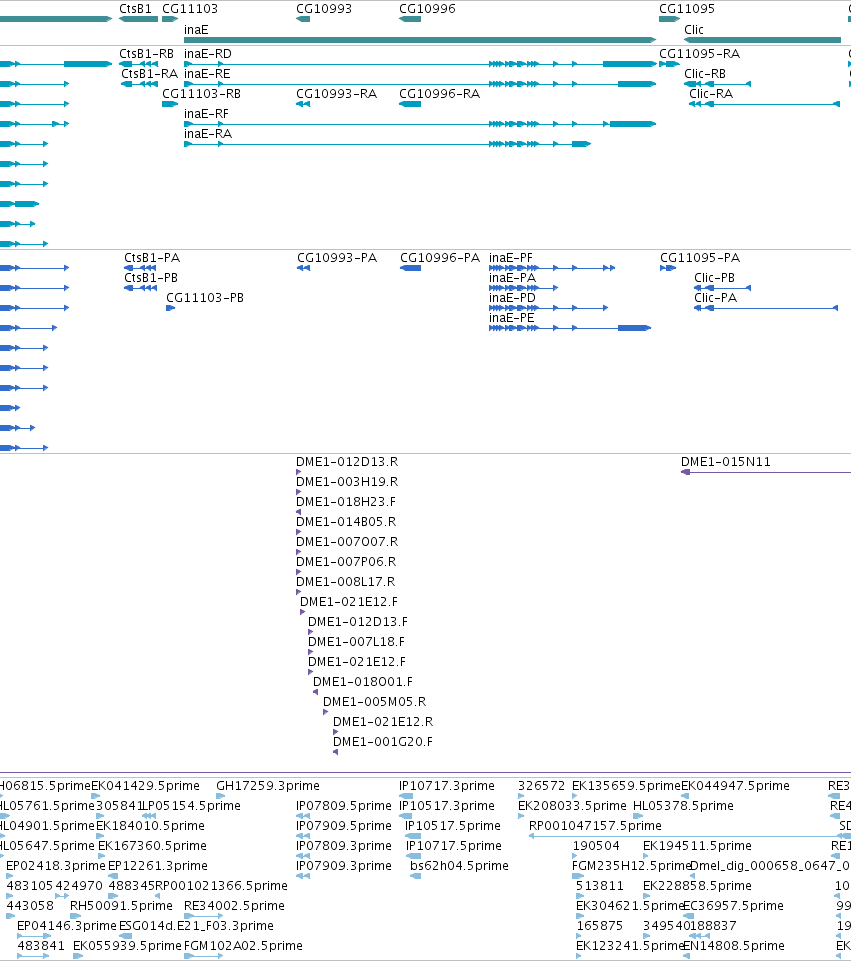Click the inaE-PA protein label

512,278
